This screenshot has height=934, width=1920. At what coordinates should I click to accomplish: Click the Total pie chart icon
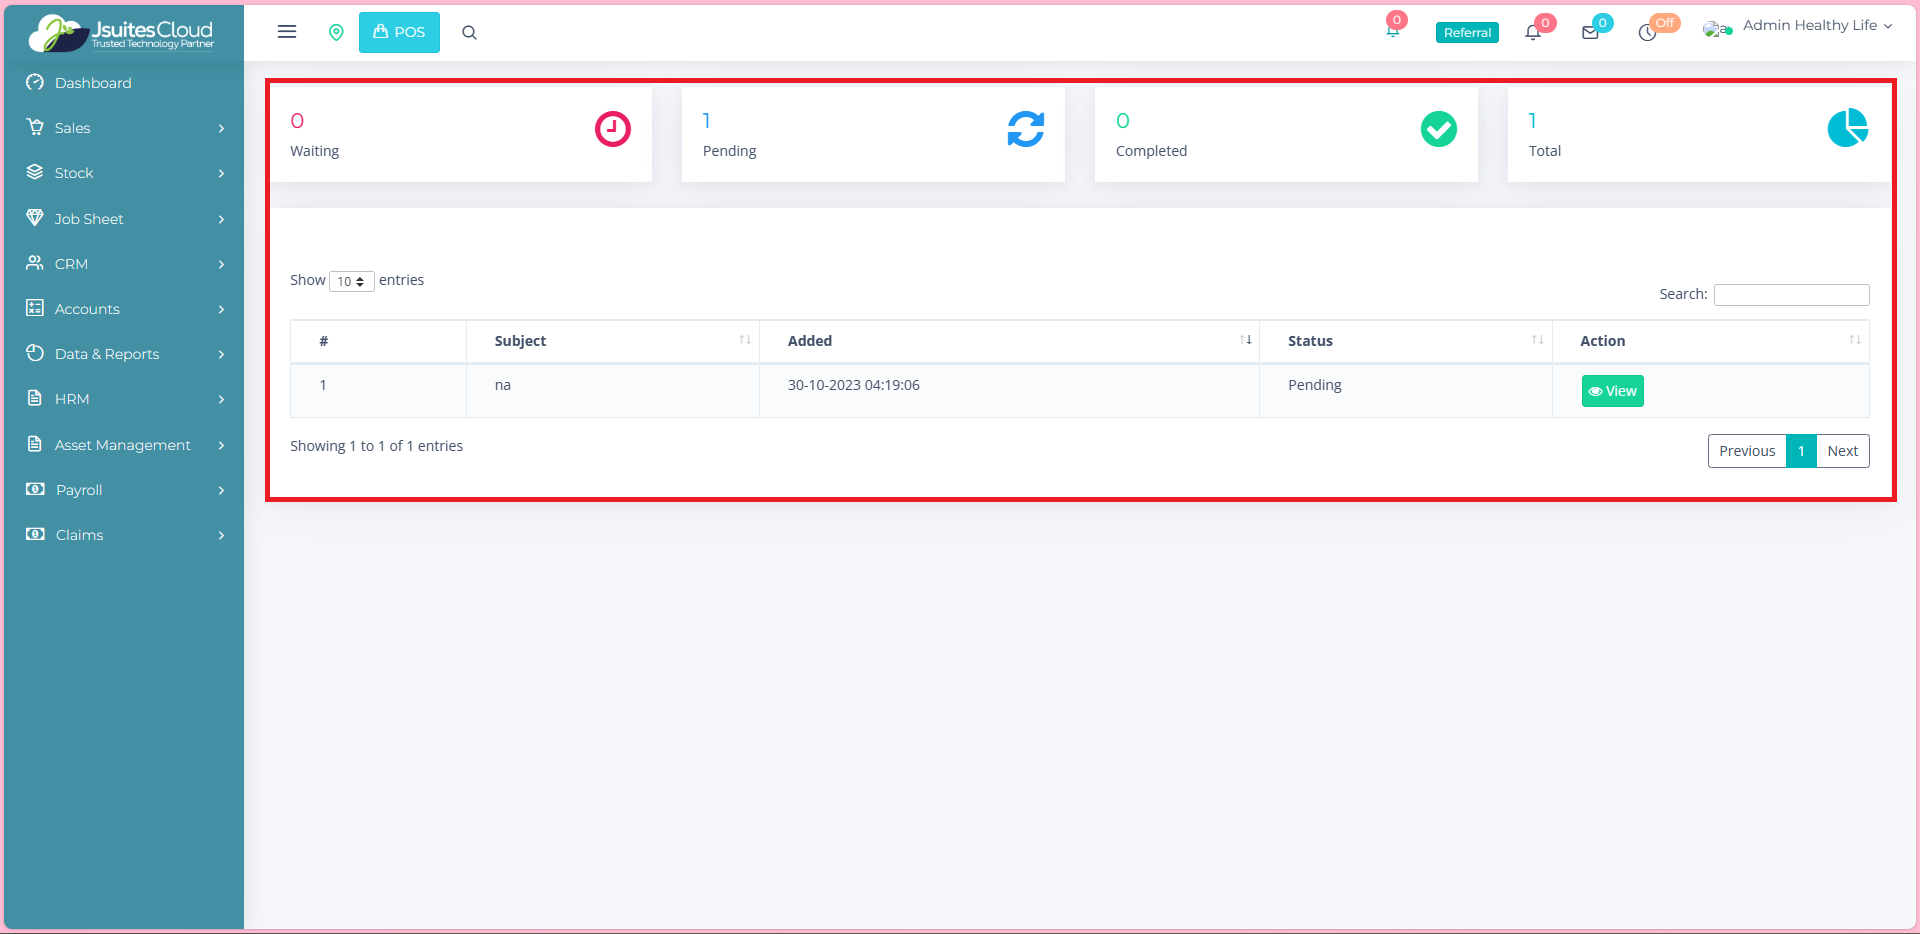coord(1847,128)
